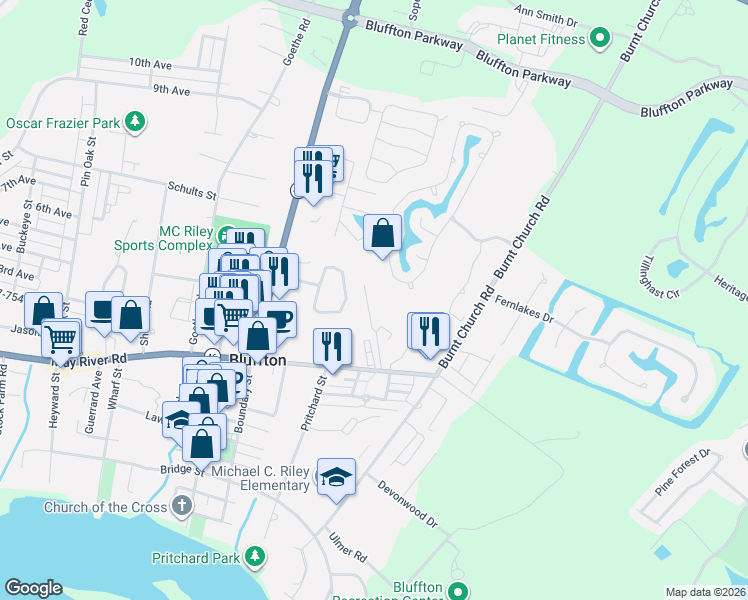
Task: Select the Pritchard Park tree marker
Action: (255, 557)
